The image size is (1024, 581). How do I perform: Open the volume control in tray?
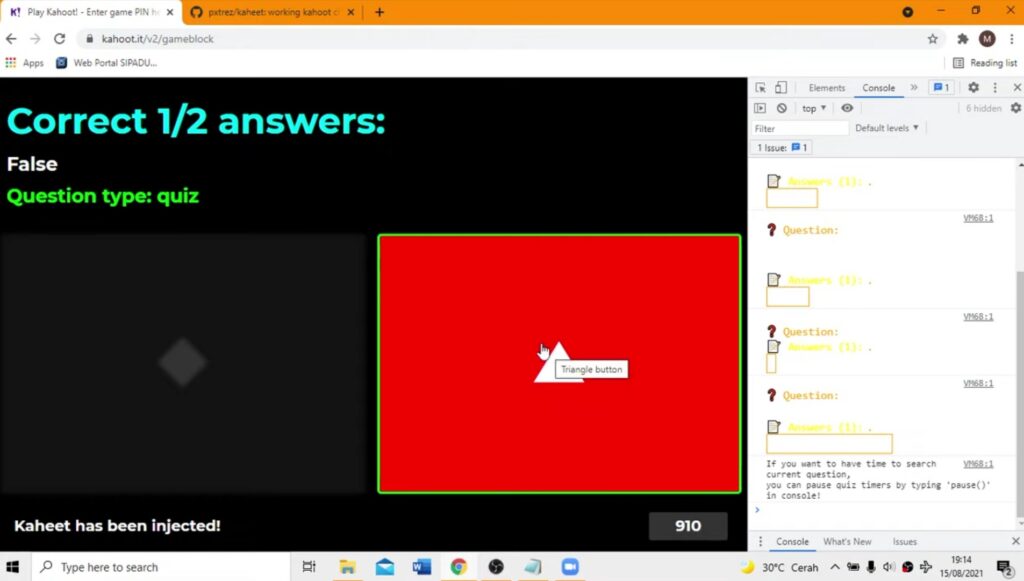889,567
